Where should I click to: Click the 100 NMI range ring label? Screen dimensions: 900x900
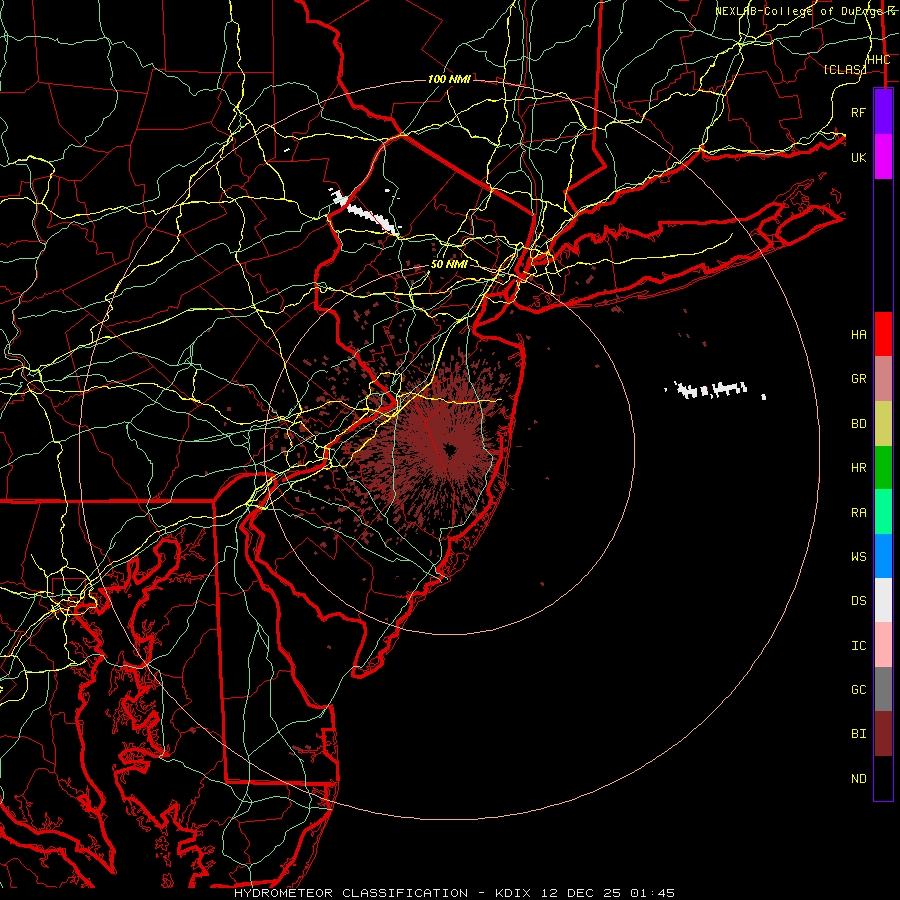[449, 79]
